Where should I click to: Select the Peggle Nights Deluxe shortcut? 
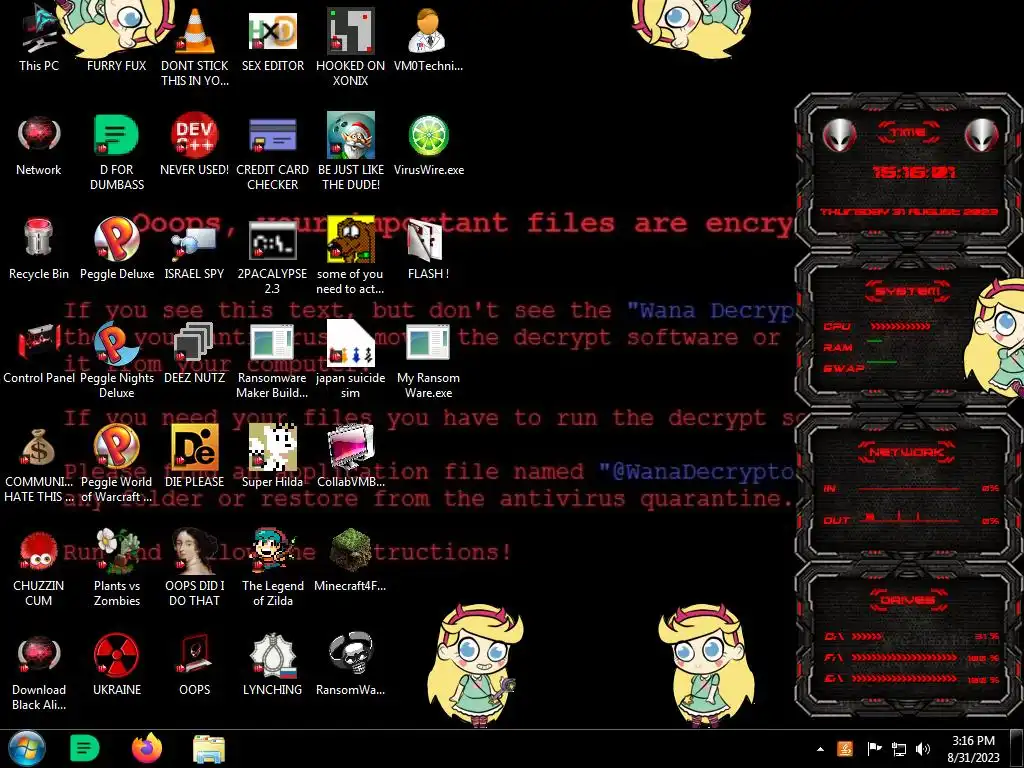coord(116,359)
